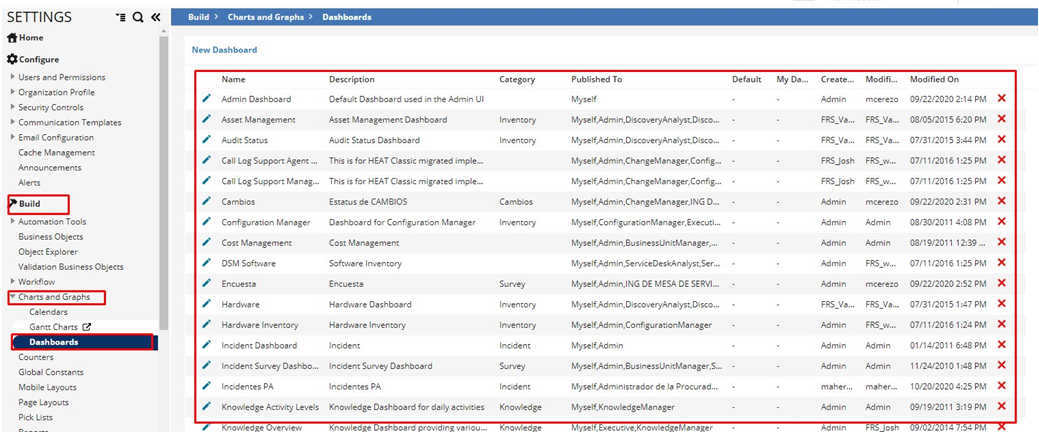Click Build in the breadcrumb bar
Image resolution: width=1039 pixels, height=432 pixels.
coord(198,17)
